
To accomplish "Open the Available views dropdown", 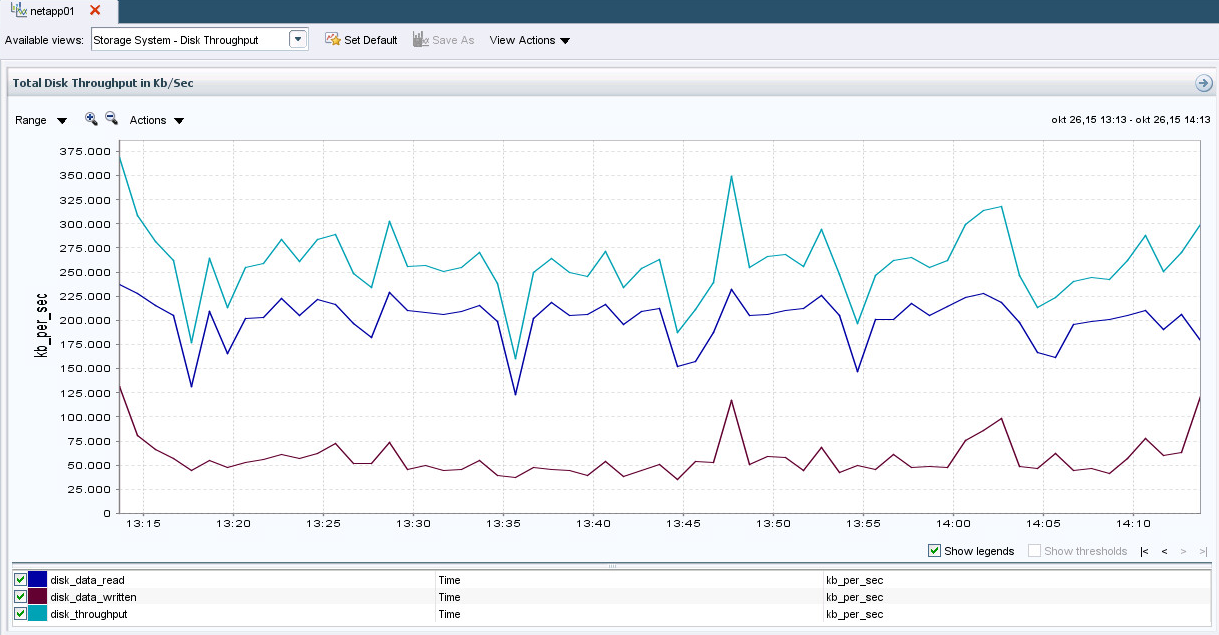I will [x=297, y=40].
